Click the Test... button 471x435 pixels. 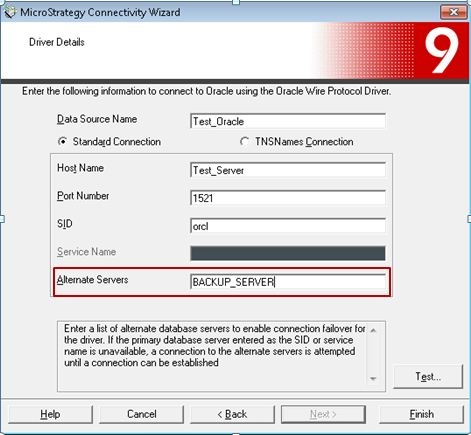tap(428, 377)
